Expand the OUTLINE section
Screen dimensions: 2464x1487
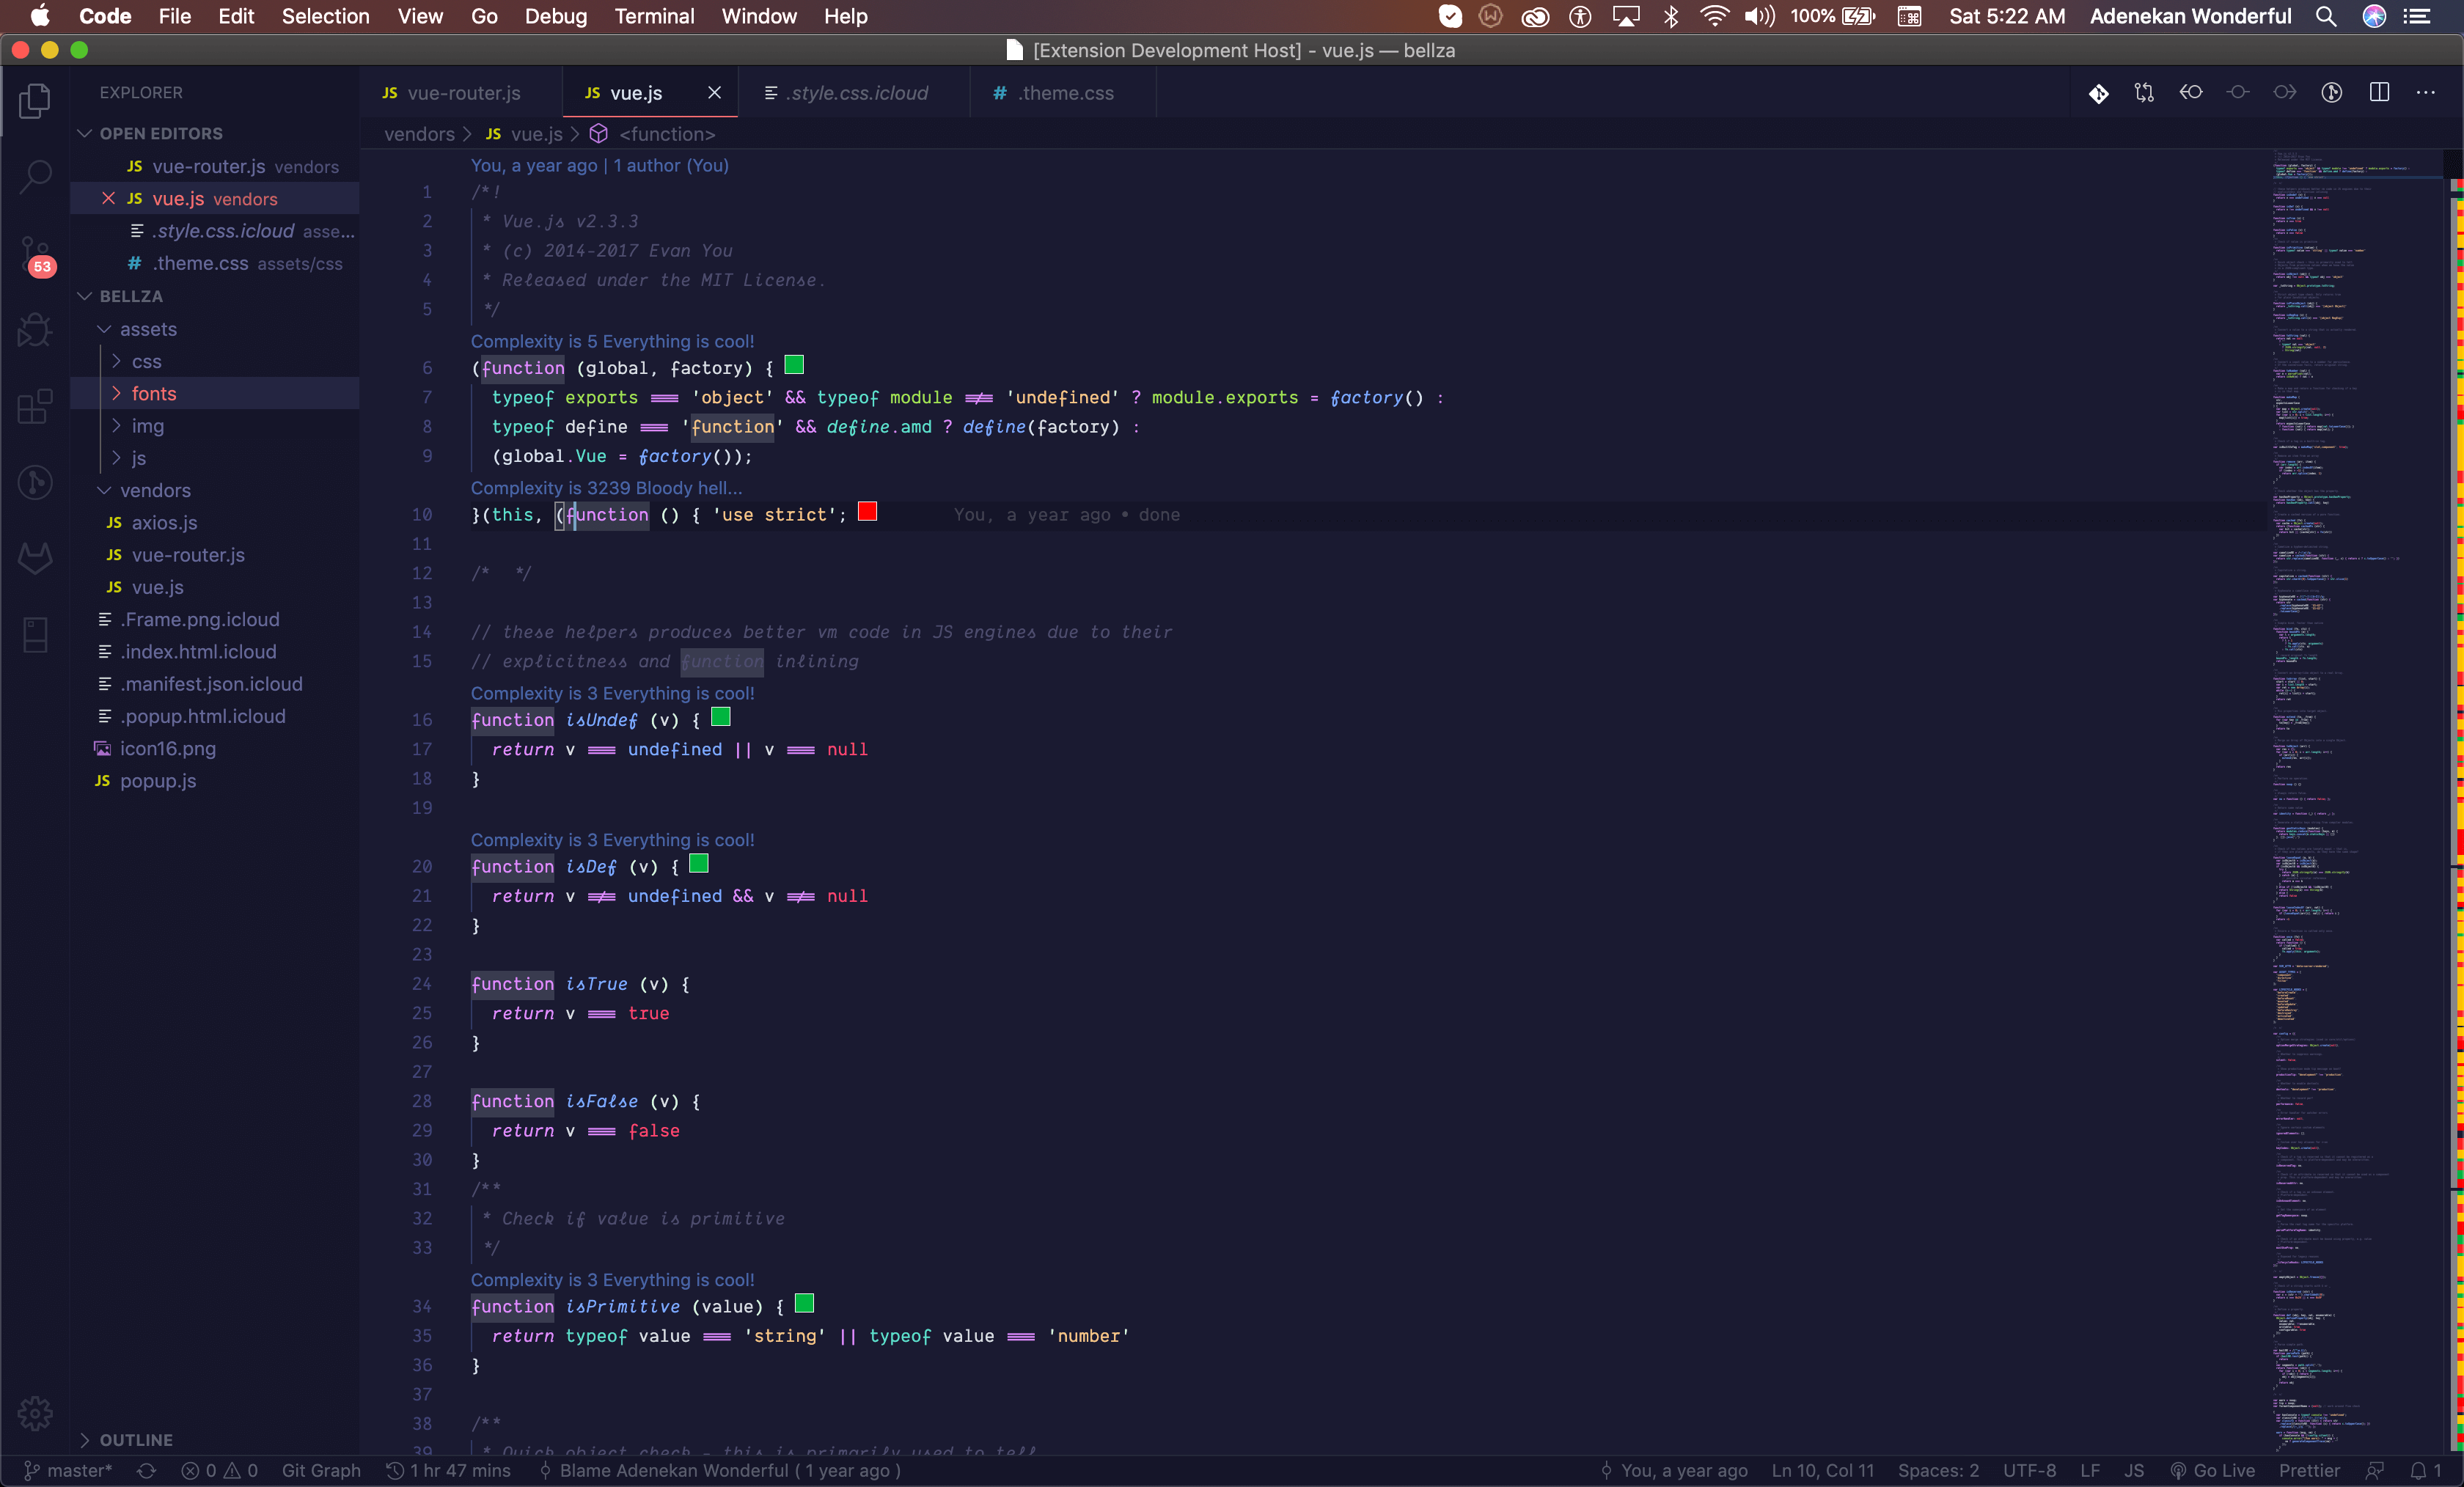pos(136,1439)
